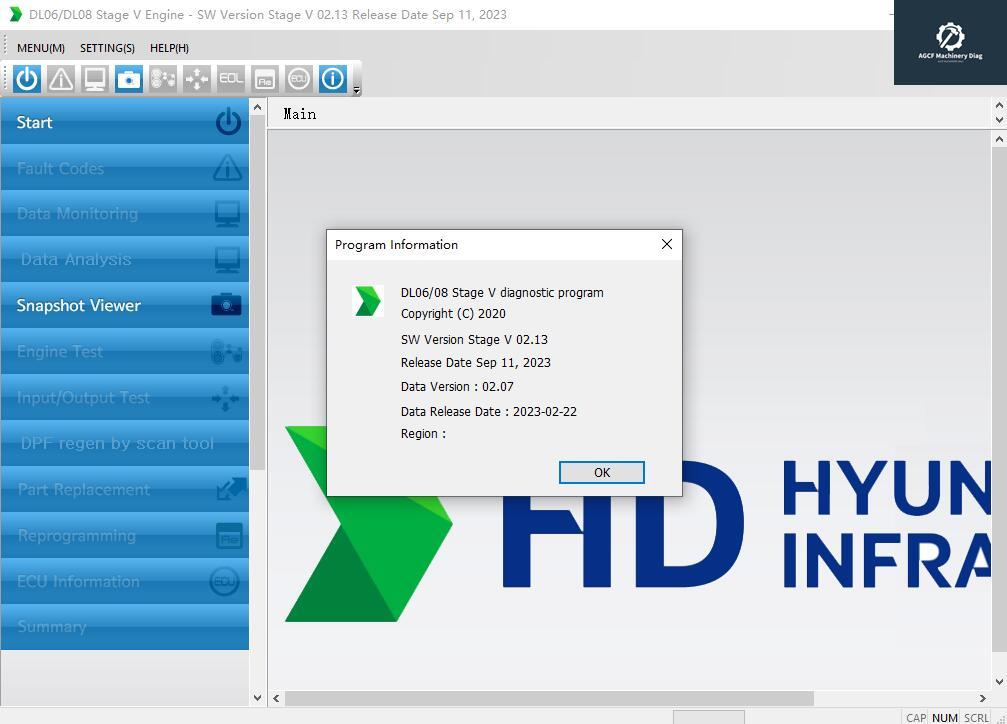Select Snapshot Viewer in the sidebar
The width and height of the screenshot is (1007, 724).
(125, 305)
